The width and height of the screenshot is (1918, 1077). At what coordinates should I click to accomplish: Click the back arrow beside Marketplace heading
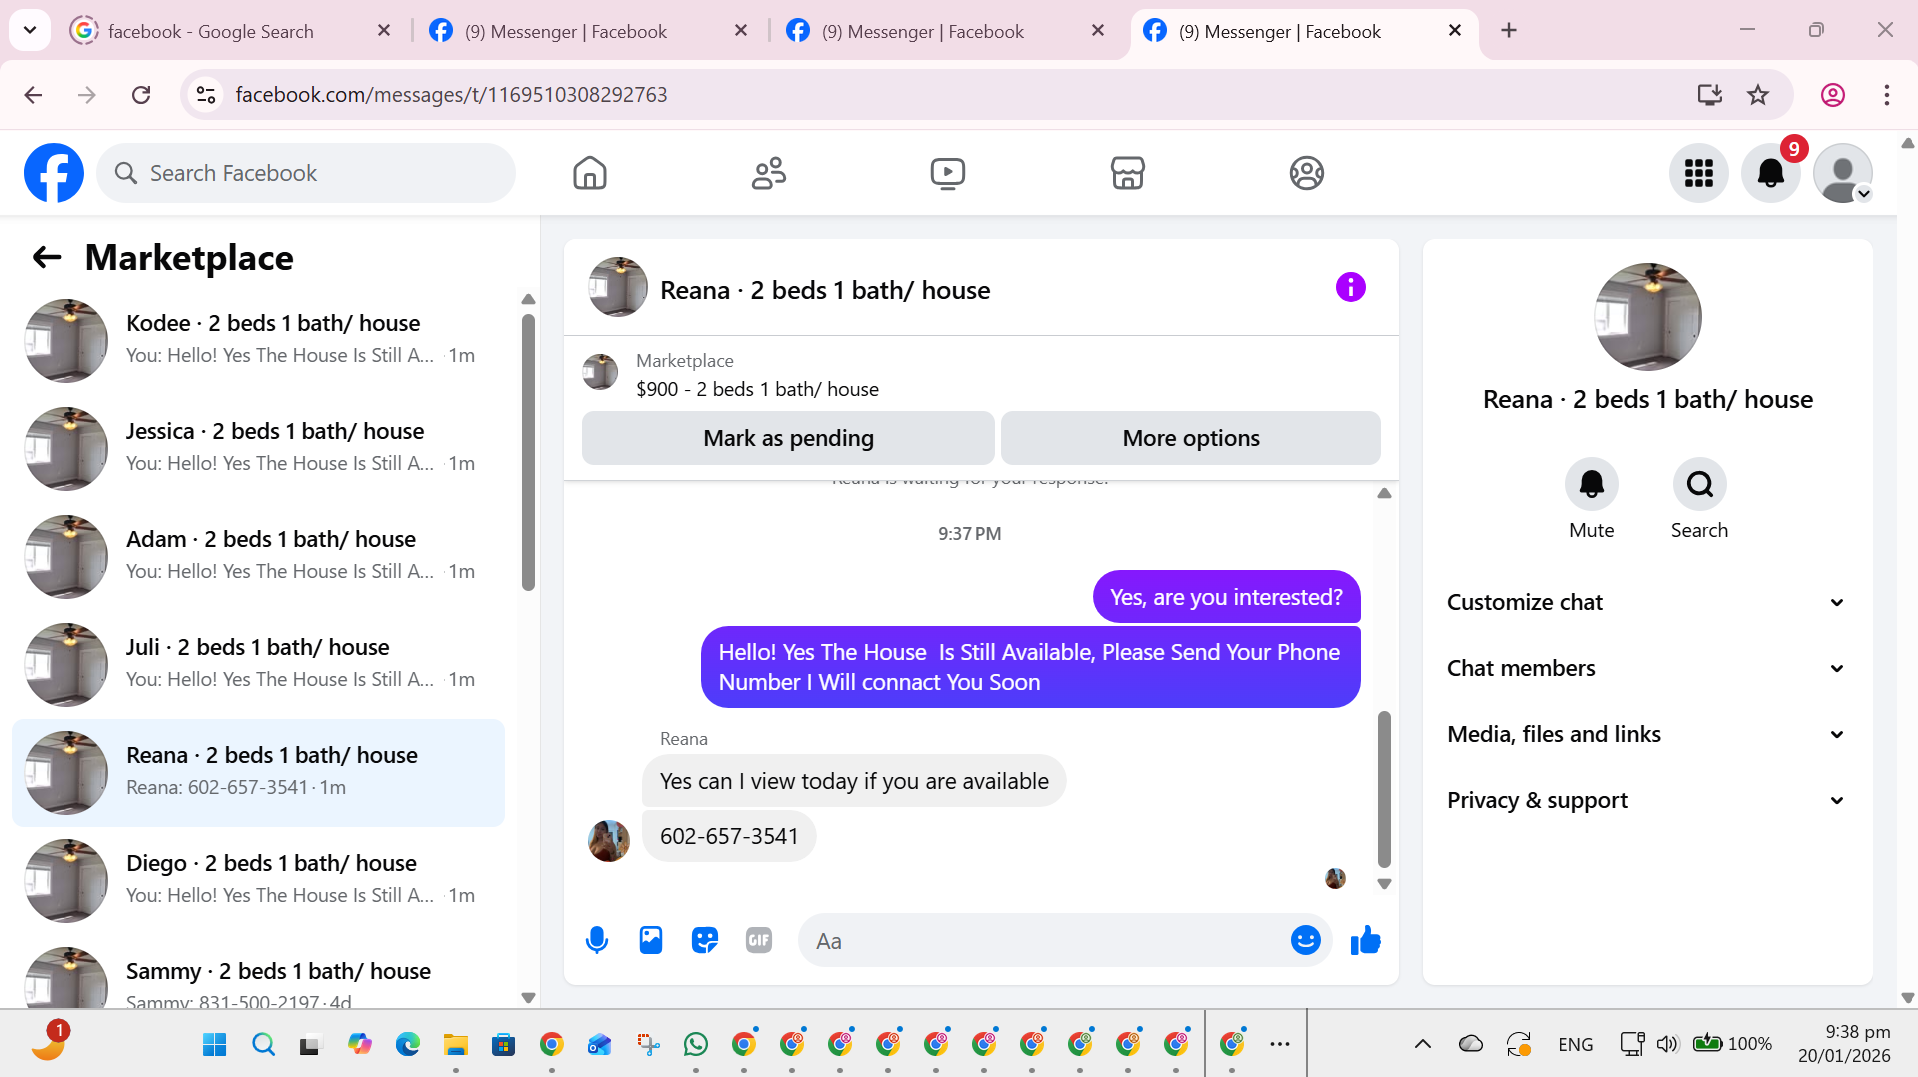[47, 258]
